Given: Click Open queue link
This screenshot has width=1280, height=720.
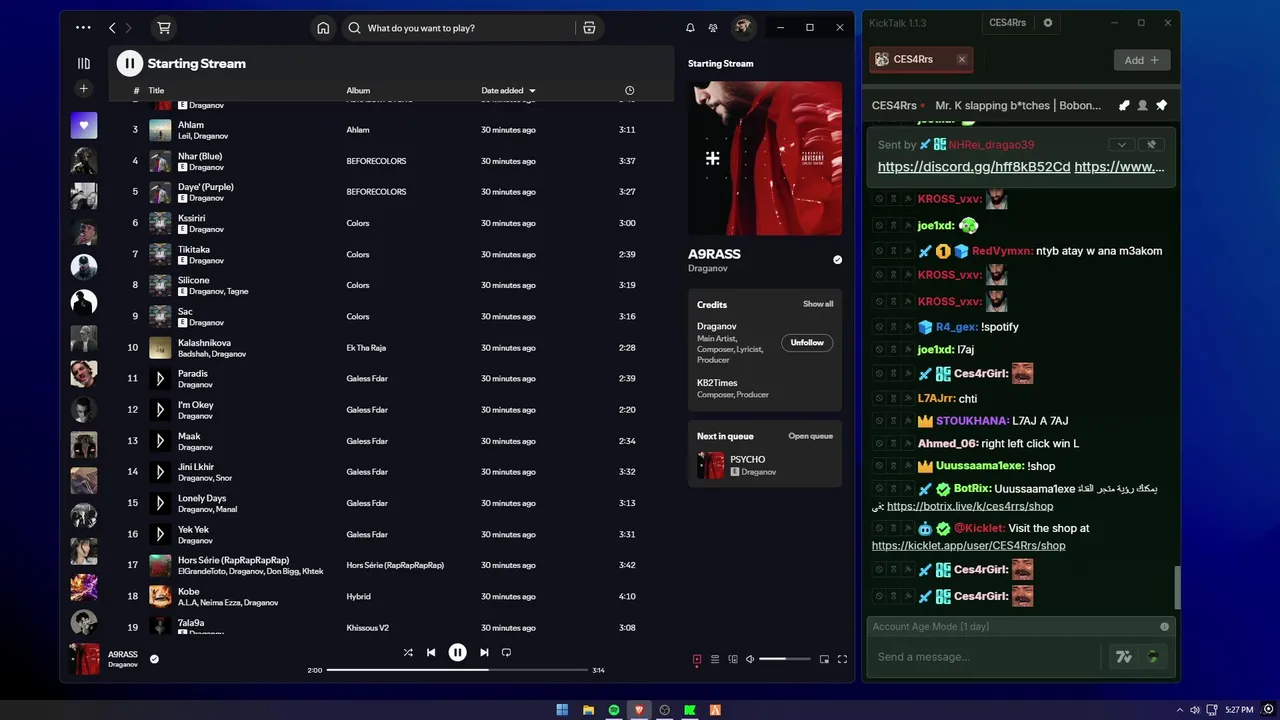Looking at the screenshot, I should [810, 436].
